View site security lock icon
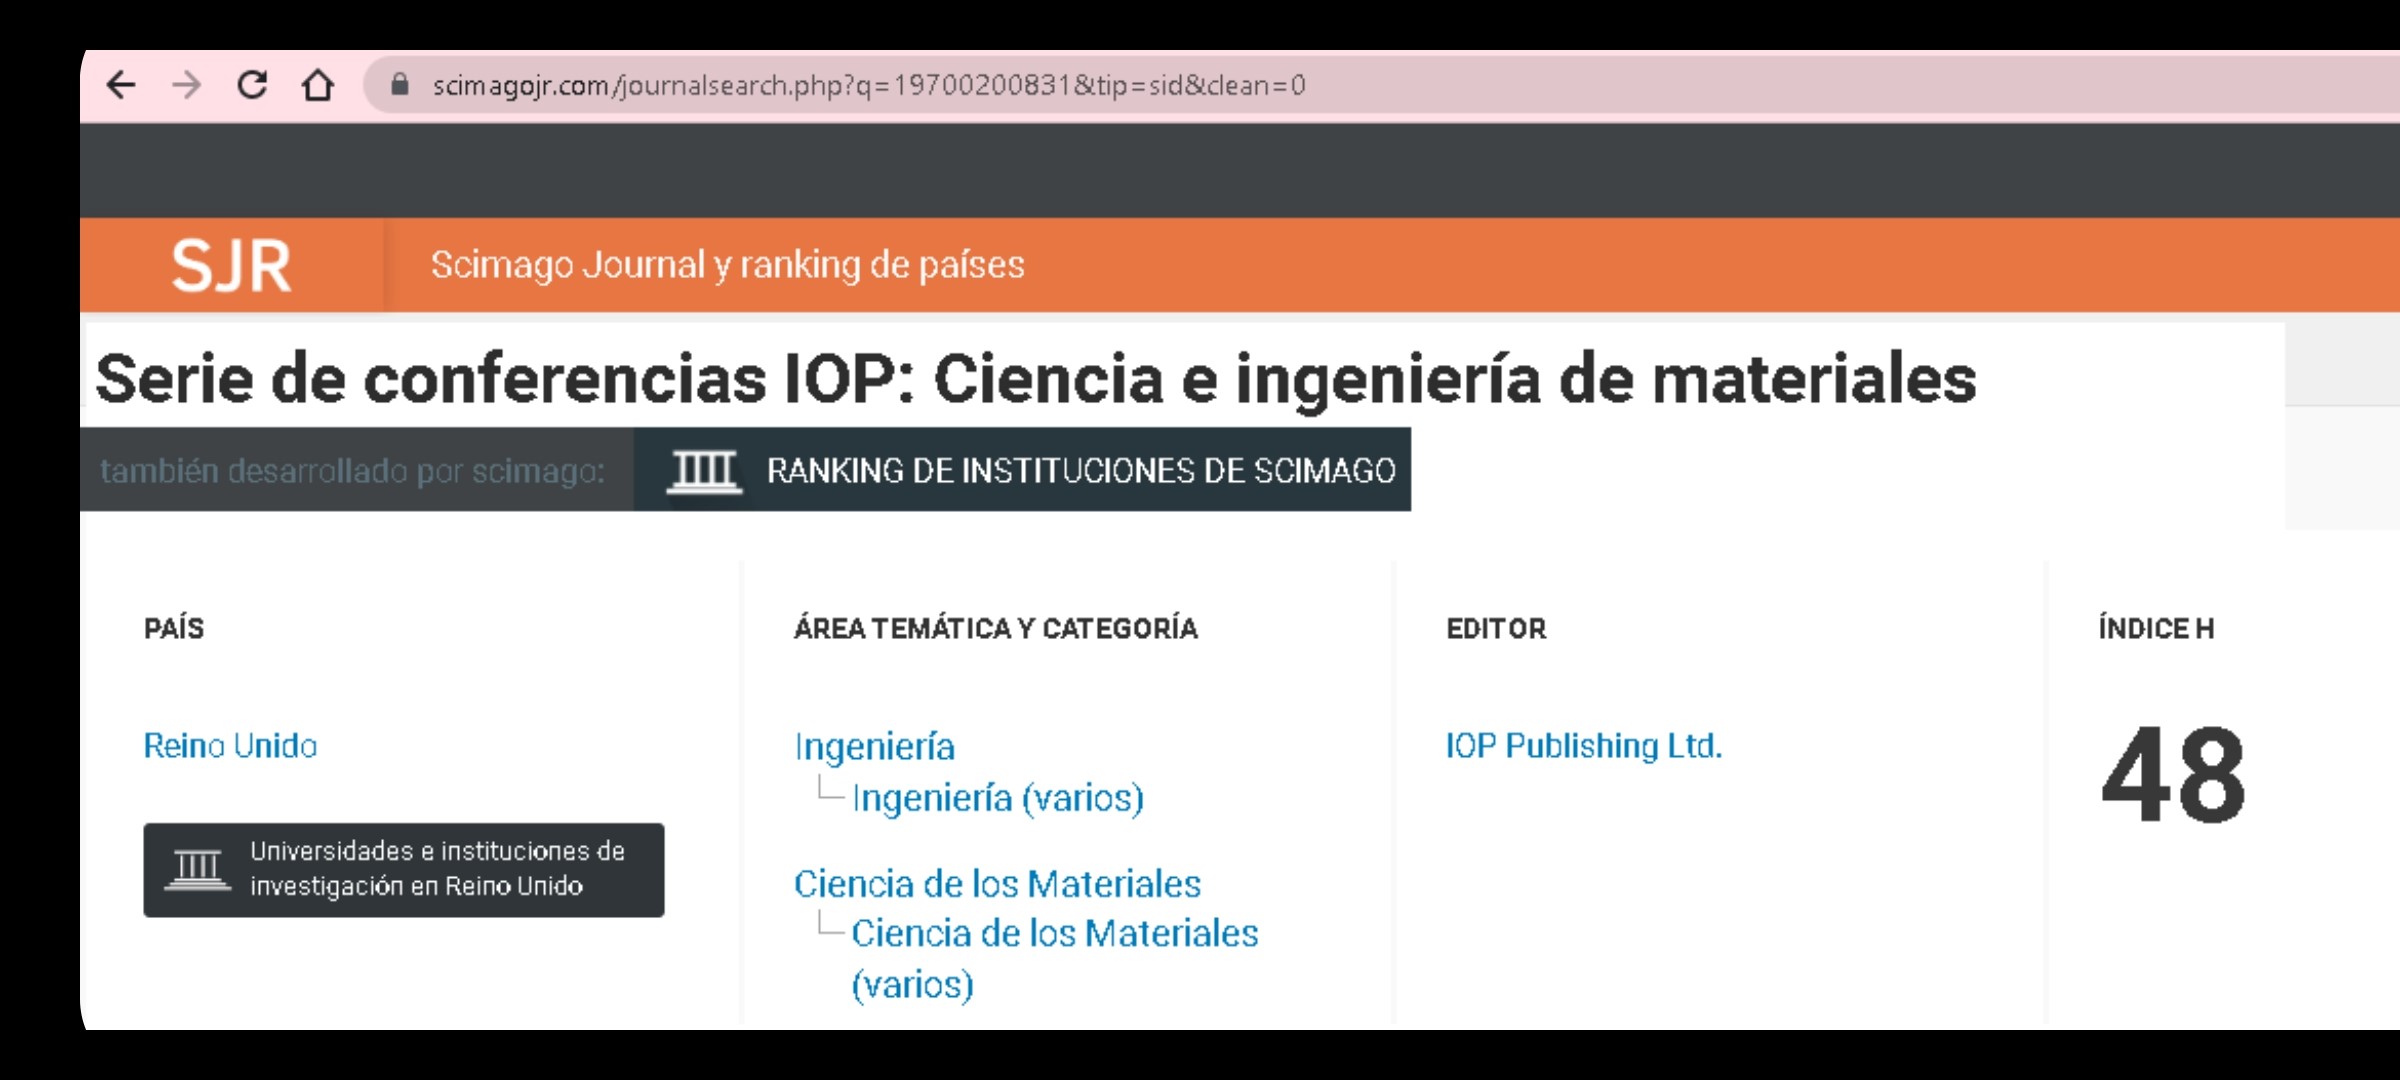Viewport: 2400px width, 1080px height. [x=400, y=85]
